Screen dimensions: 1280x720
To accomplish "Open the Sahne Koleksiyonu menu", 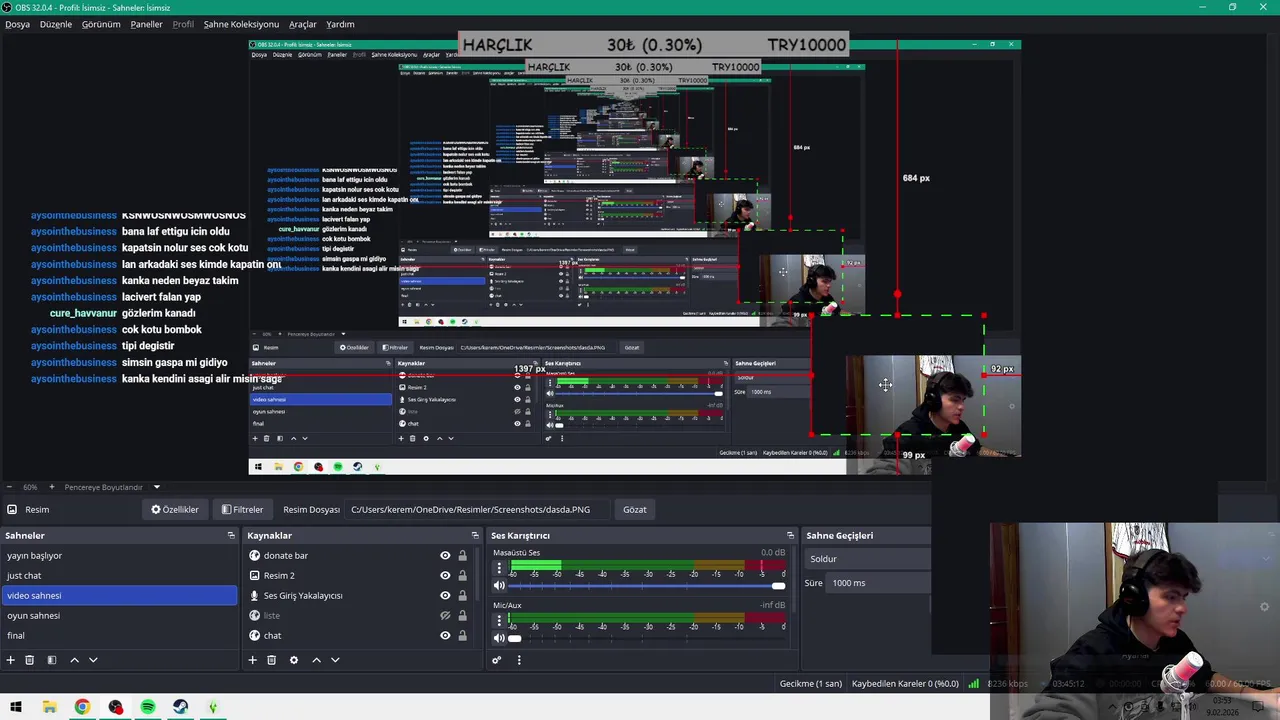I will click(x=241, y=24).
